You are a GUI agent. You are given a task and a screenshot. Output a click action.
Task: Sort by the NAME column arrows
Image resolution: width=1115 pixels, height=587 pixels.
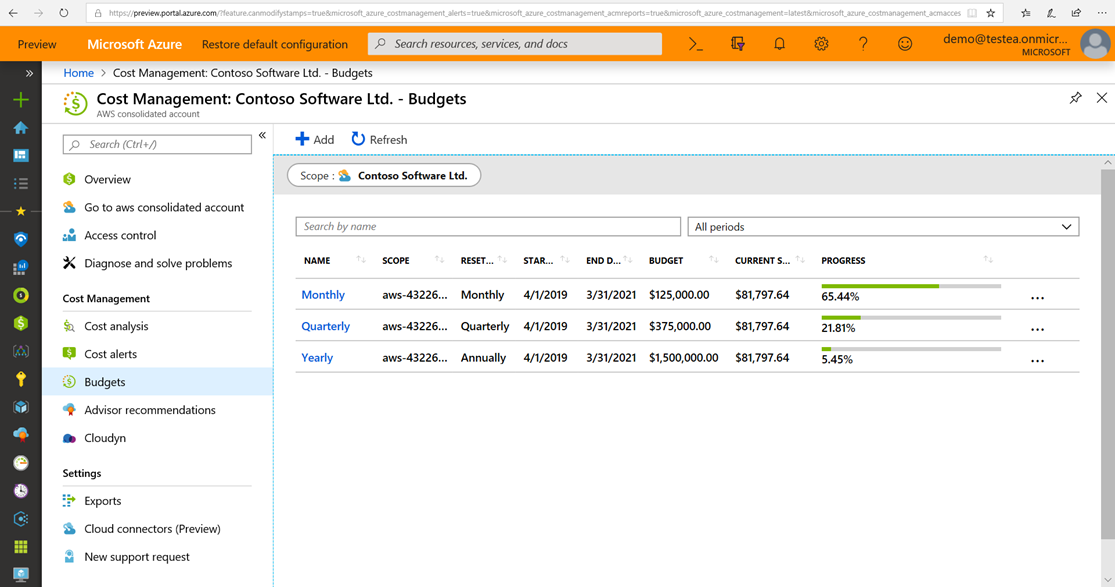point(361,260)
